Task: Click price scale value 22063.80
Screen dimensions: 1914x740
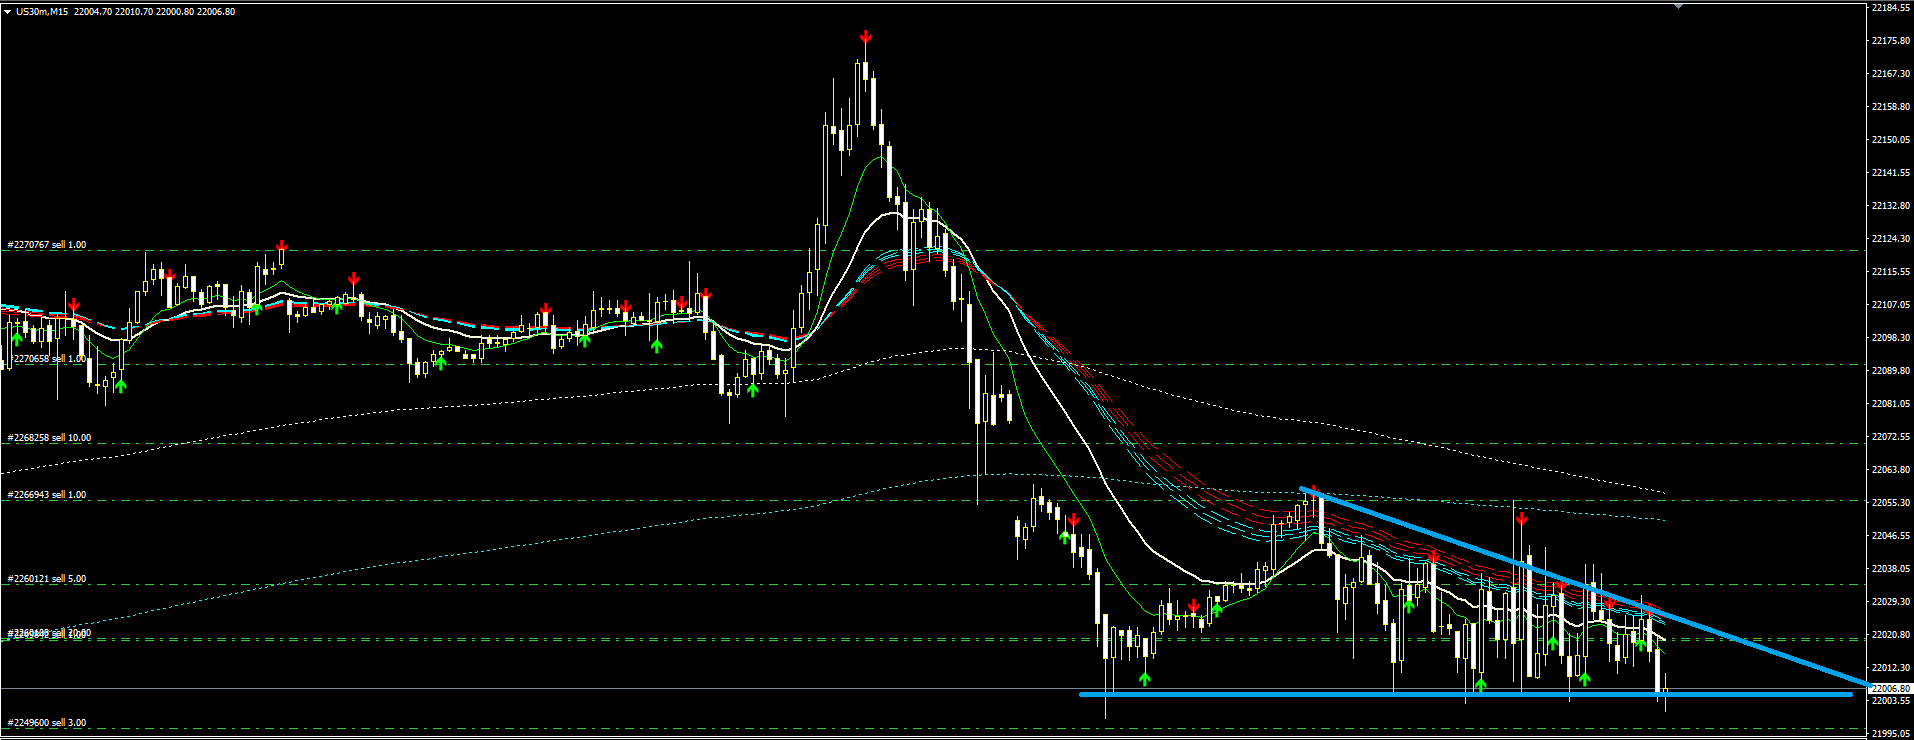Action: [x=1891, y=470]
